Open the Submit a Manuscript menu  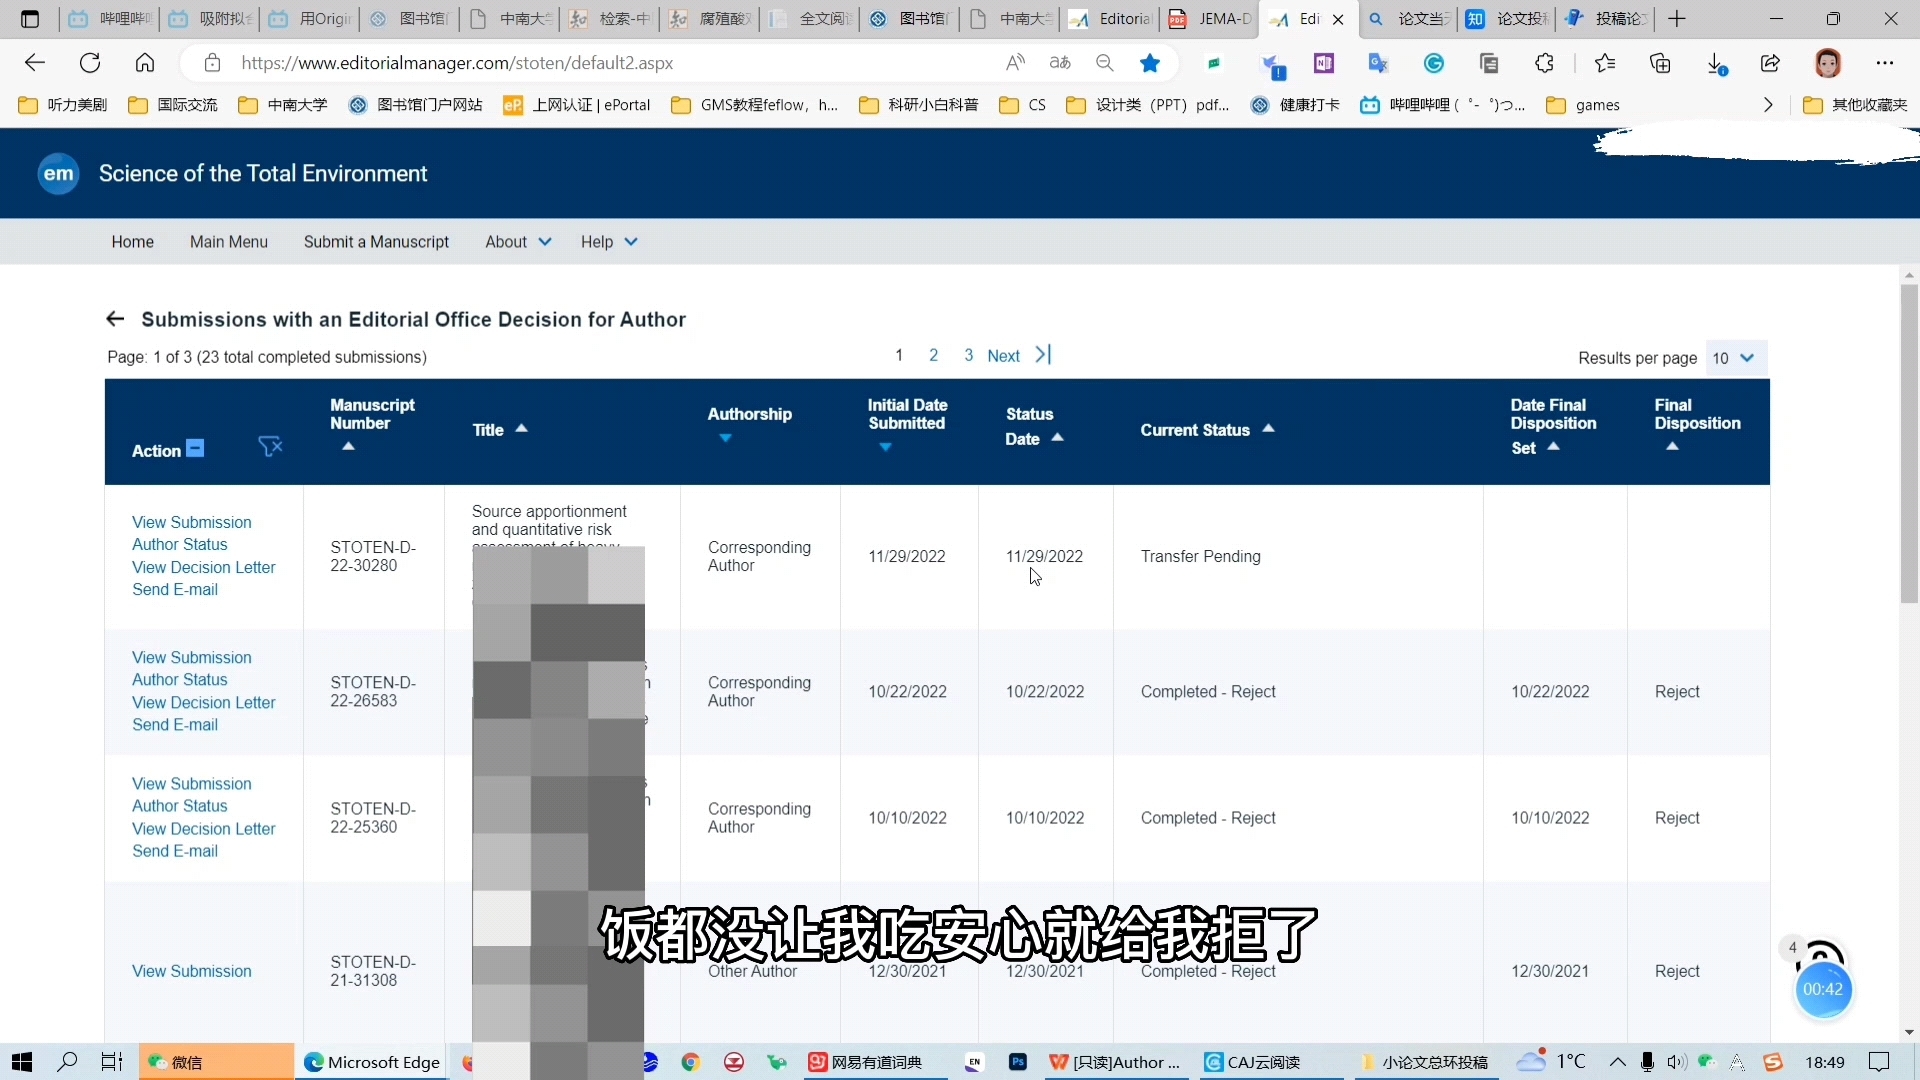click(377, 243)
